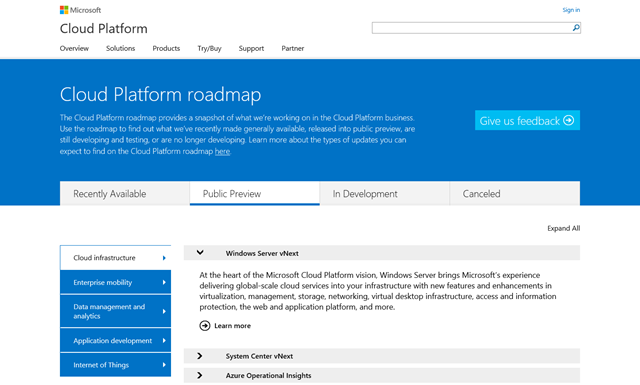Click the Application development arrow icon

(x=164, y=340)
